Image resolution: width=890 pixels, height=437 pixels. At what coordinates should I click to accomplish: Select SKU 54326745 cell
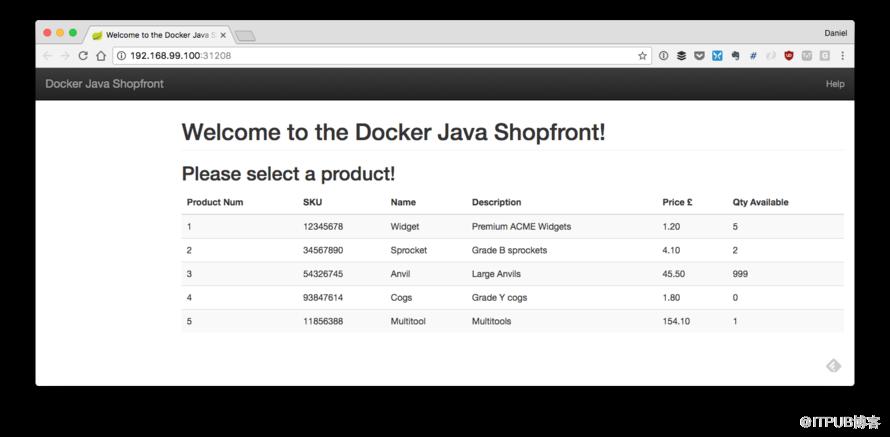point(323,274)
